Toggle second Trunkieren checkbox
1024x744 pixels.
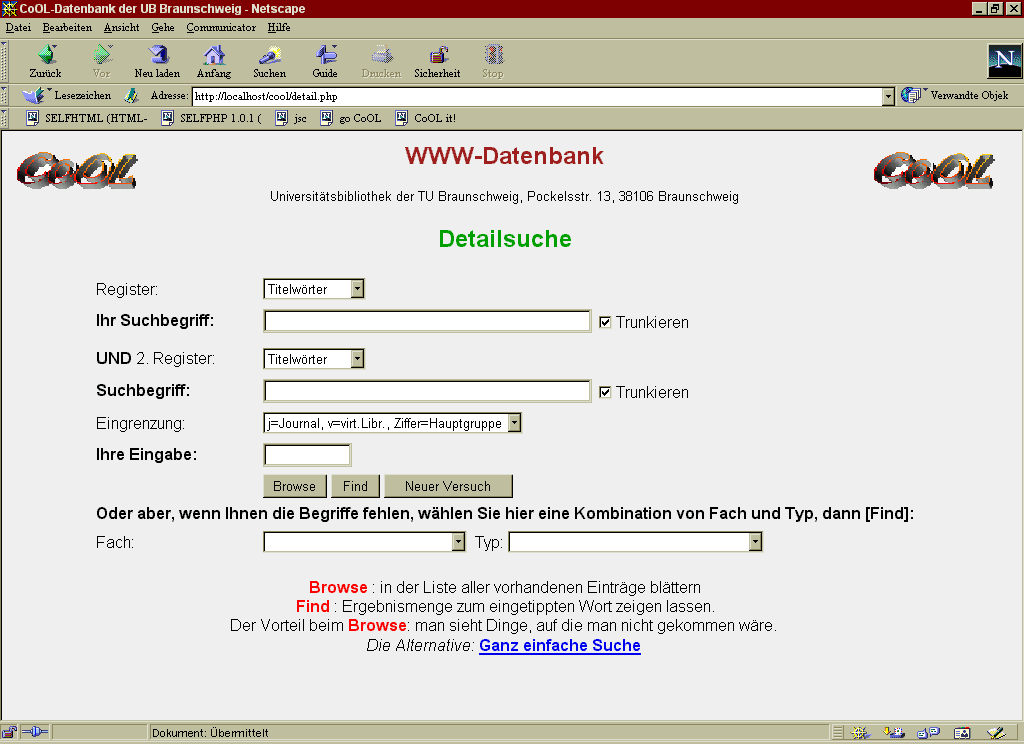[x=605, y=392]
